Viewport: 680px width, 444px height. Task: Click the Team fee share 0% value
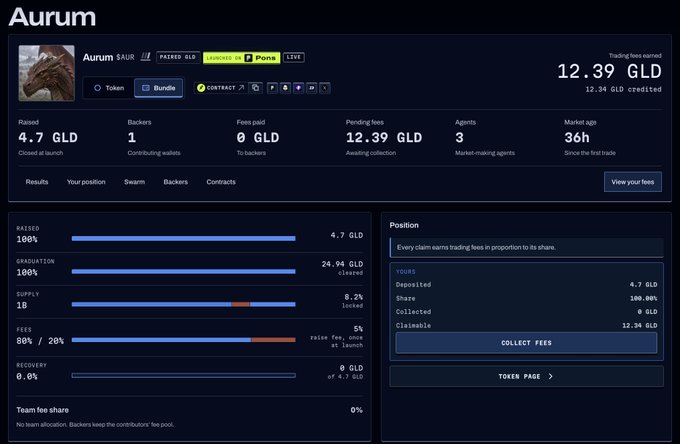pos(356,410)
